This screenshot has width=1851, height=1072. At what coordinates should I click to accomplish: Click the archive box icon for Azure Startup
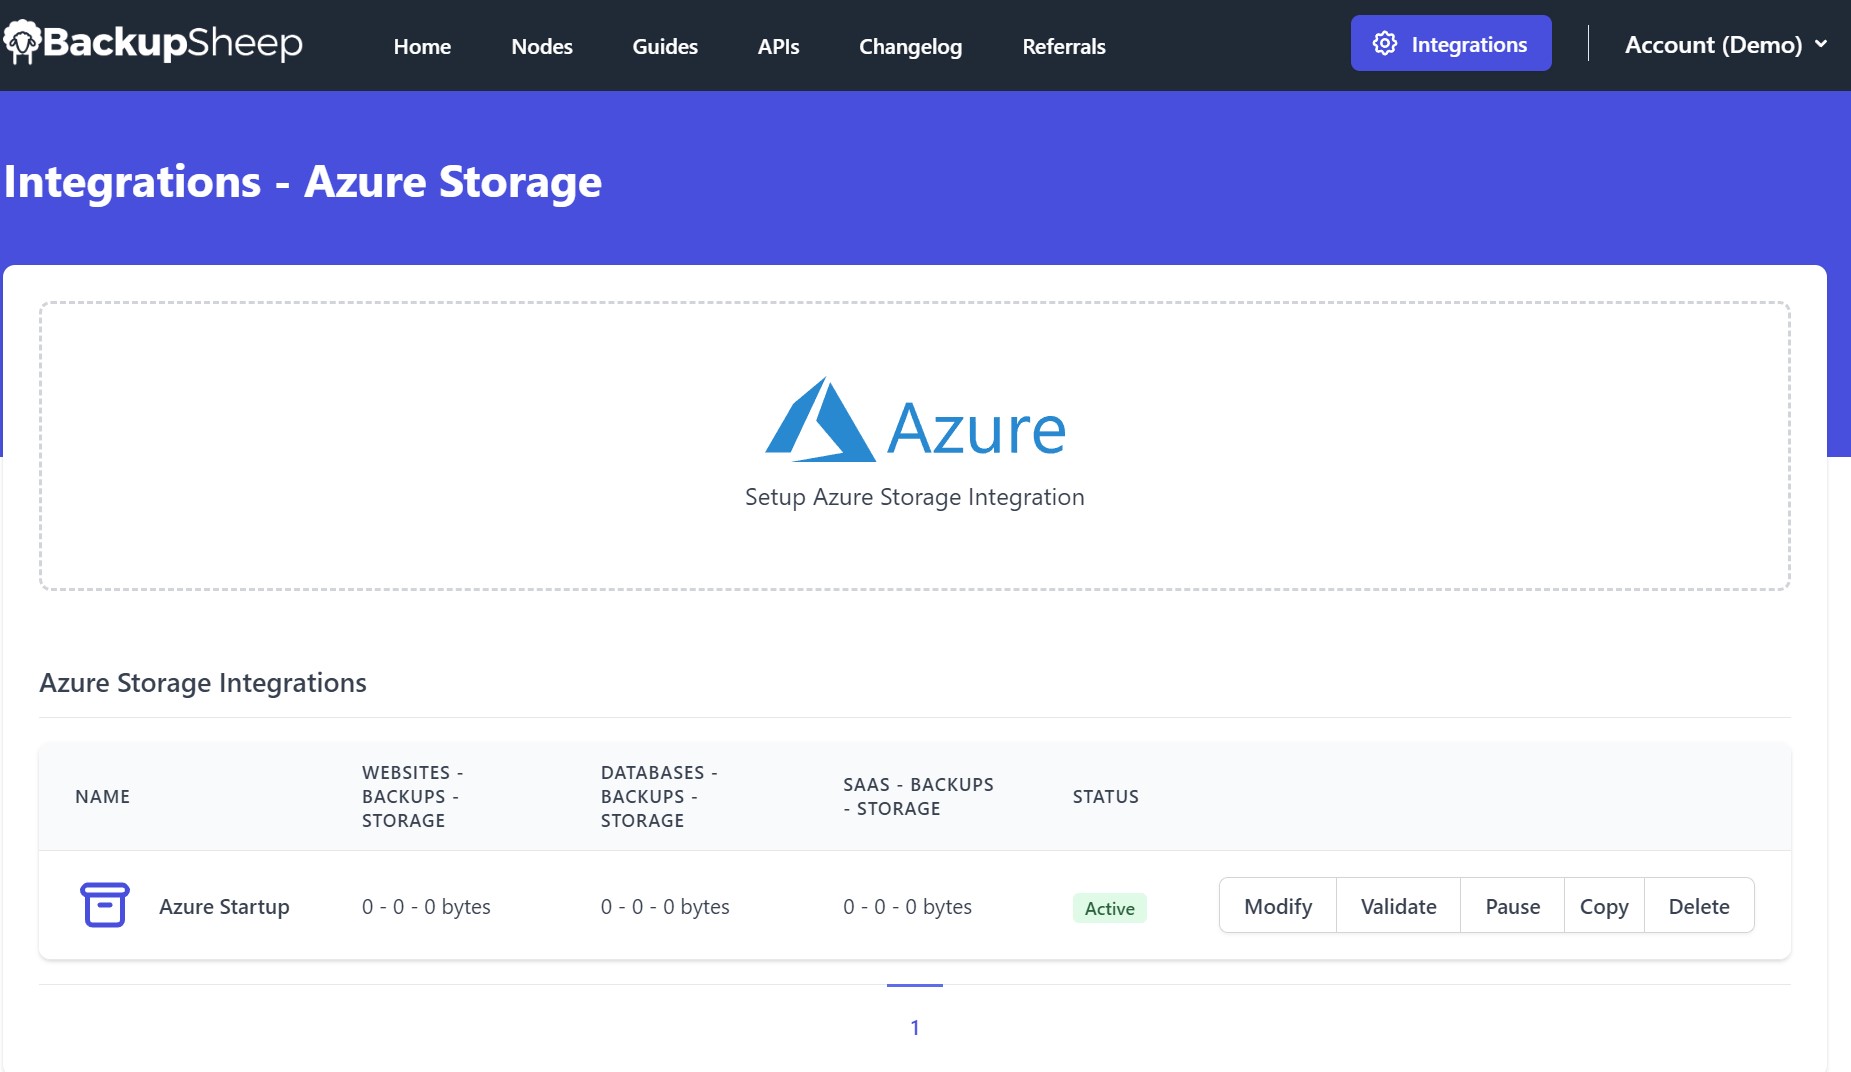click(104, 905)
